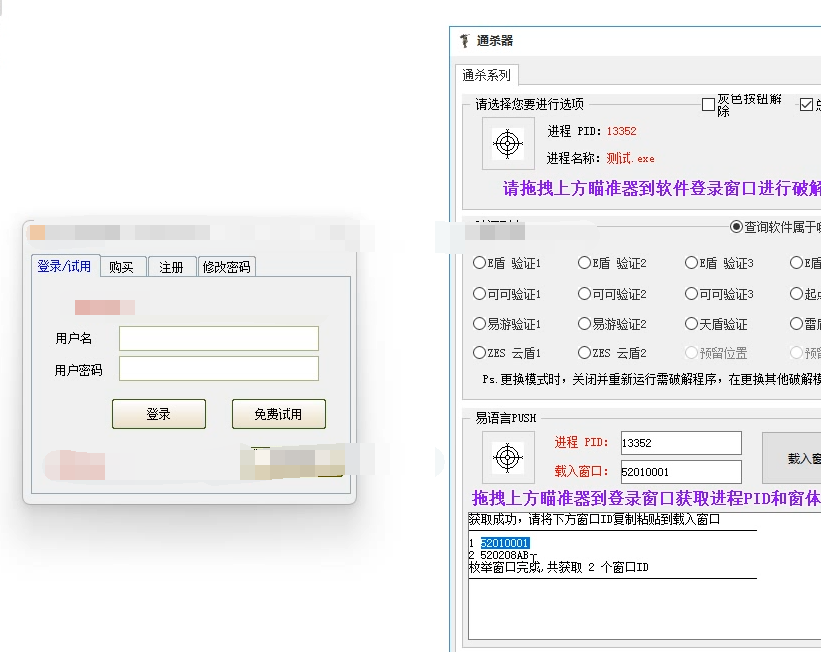Open the 通杀系列 tab
This screenshot has height=652, width=821.
click(x=487, y=75)
